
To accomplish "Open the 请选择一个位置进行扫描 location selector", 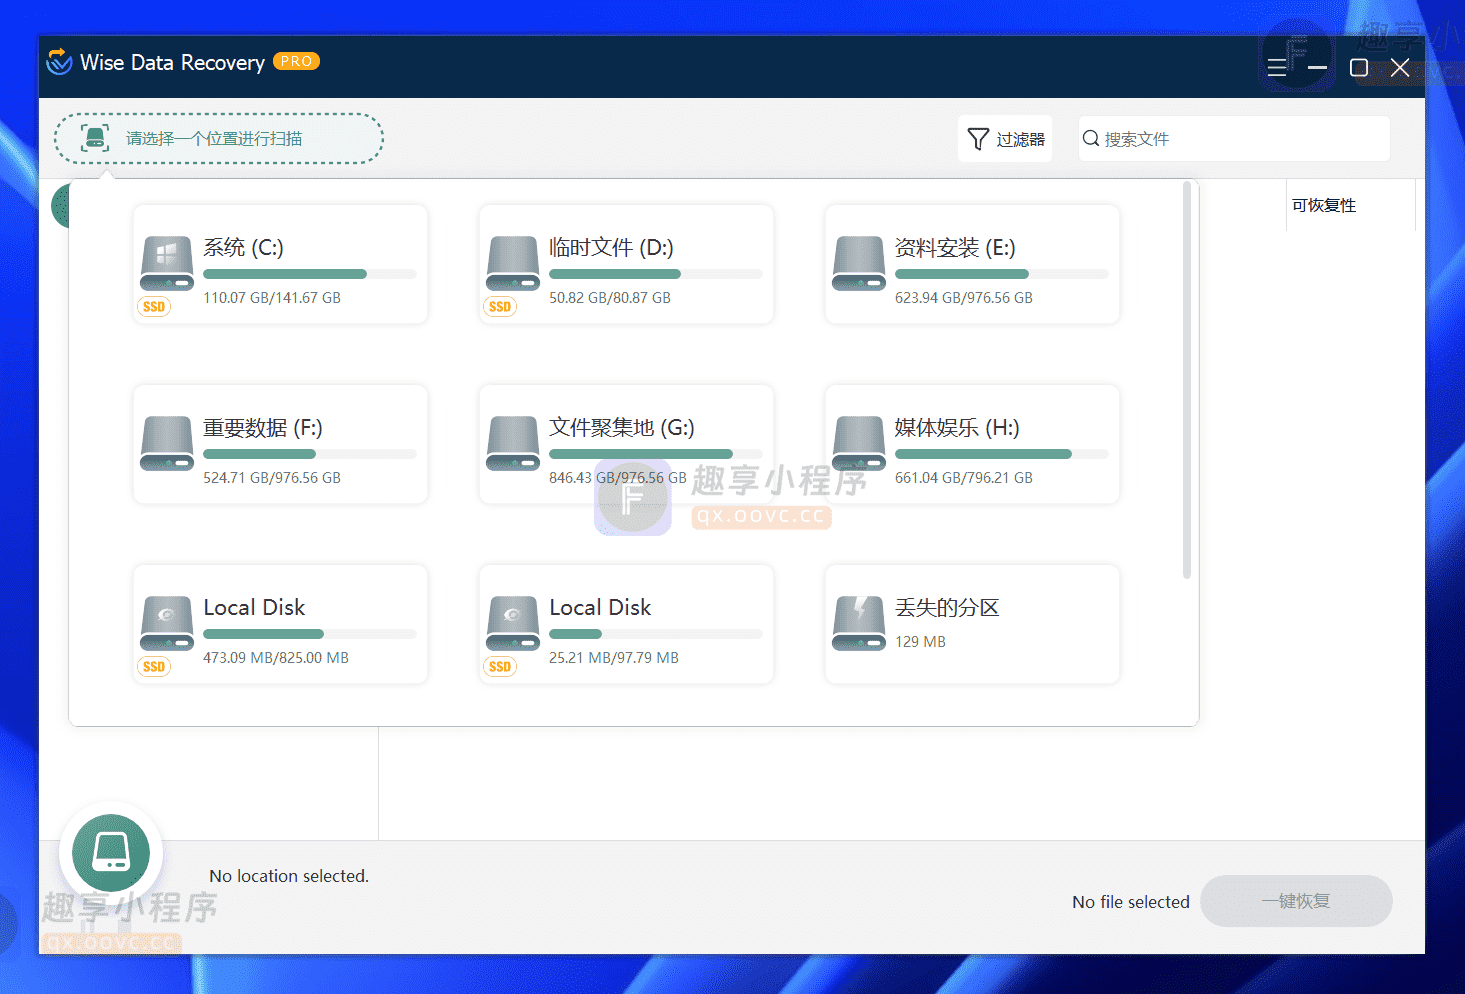I will click(x=218, y=138).
